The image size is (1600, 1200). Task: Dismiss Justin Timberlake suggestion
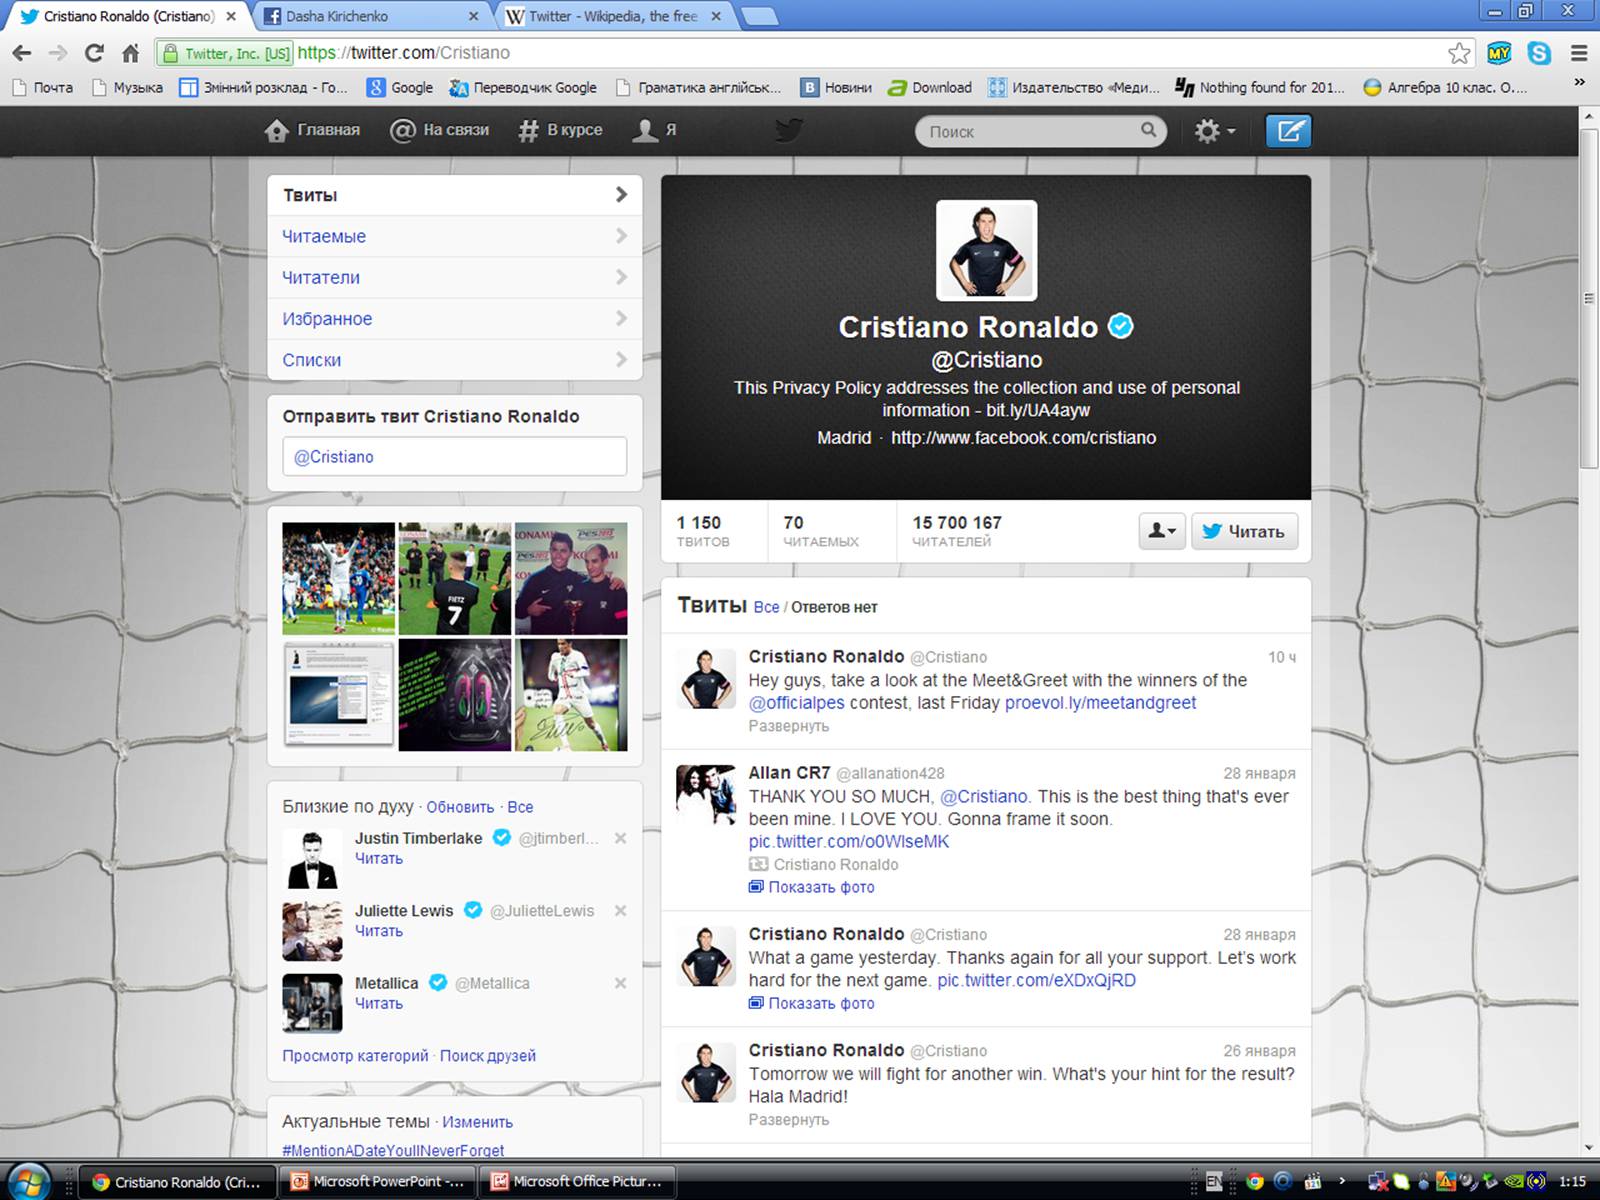[x=620, y=838]
